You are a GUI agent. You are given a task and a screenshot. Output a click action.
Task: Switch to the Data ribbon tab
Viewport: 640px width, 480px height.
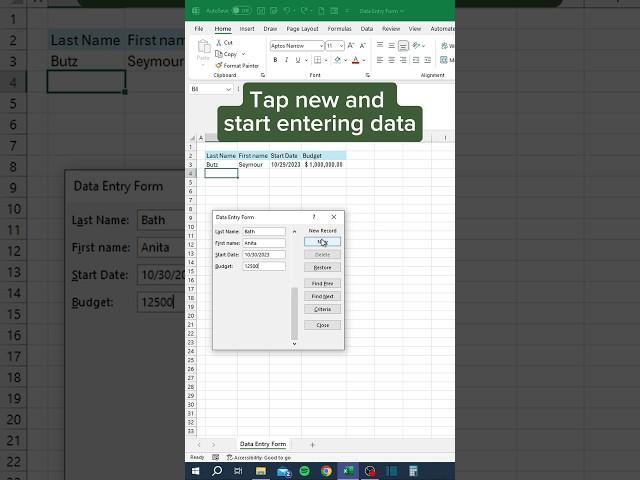coord(367,29)
